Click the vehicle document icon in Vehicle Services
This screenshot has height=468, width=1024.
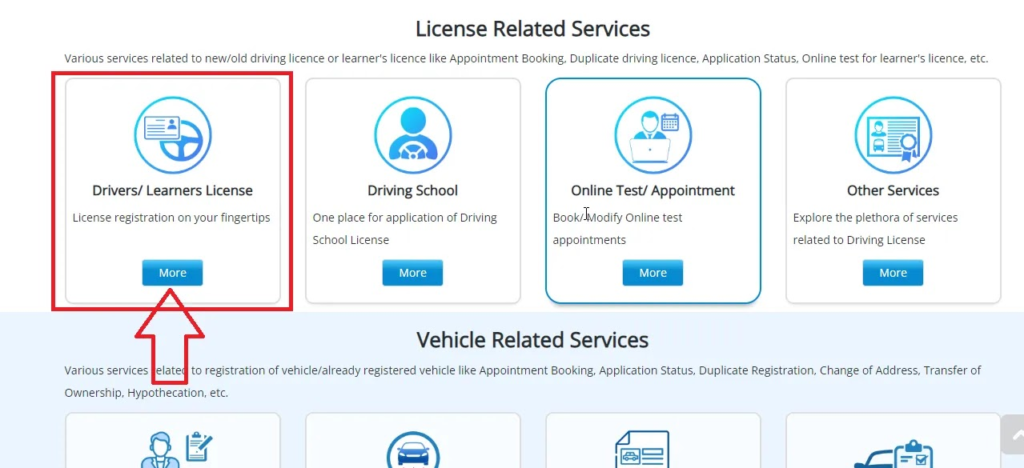pos(642,448)
